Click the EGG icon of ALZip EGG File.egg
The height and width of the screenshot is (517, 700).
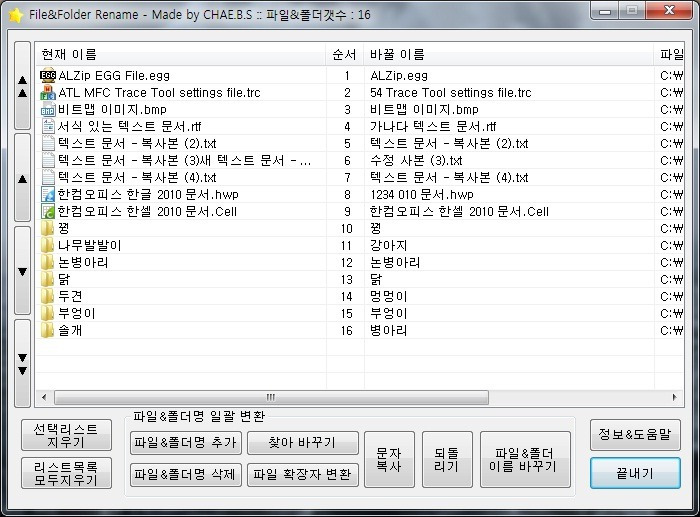pyautogui.click(x=48, y=75)
